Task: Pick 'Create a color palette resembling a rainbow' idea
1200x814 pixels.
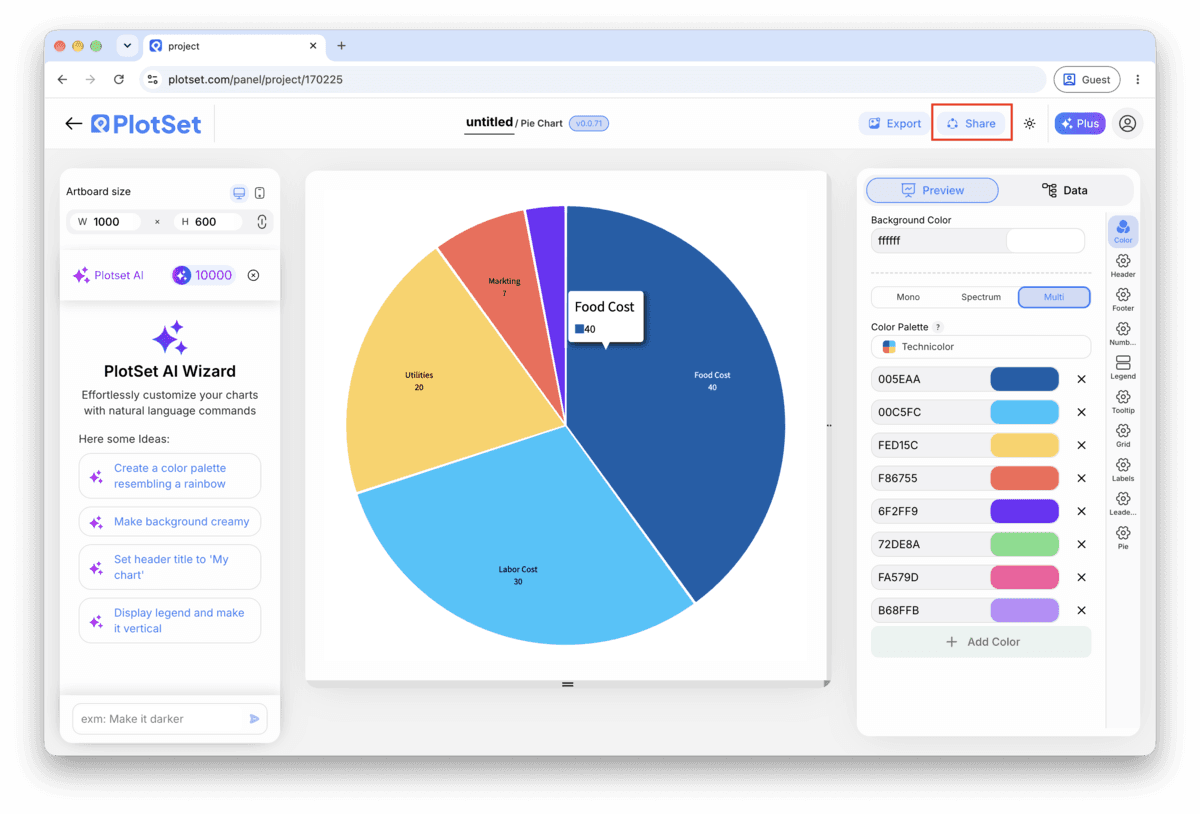Action: pos(170,476)
